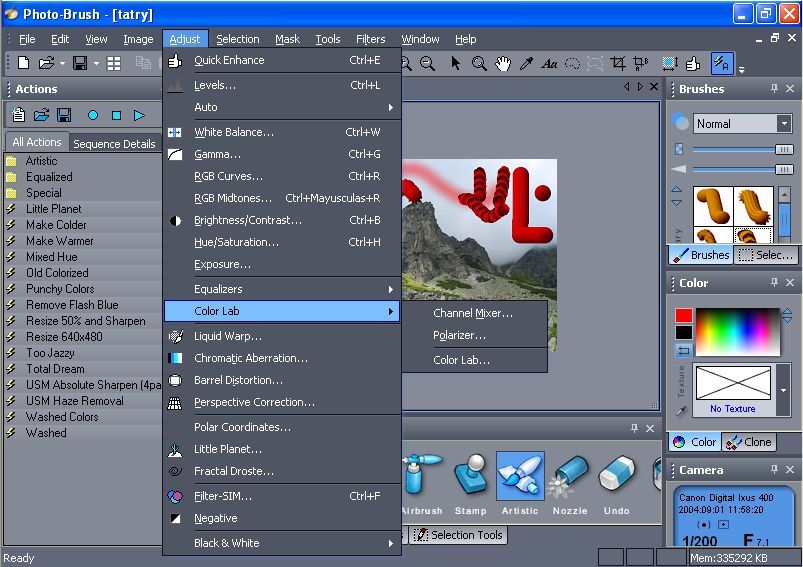The height and width of the screenshot is (567, 803).
Task: Click New Action script icon in Actions
Action: click(18, 115)
